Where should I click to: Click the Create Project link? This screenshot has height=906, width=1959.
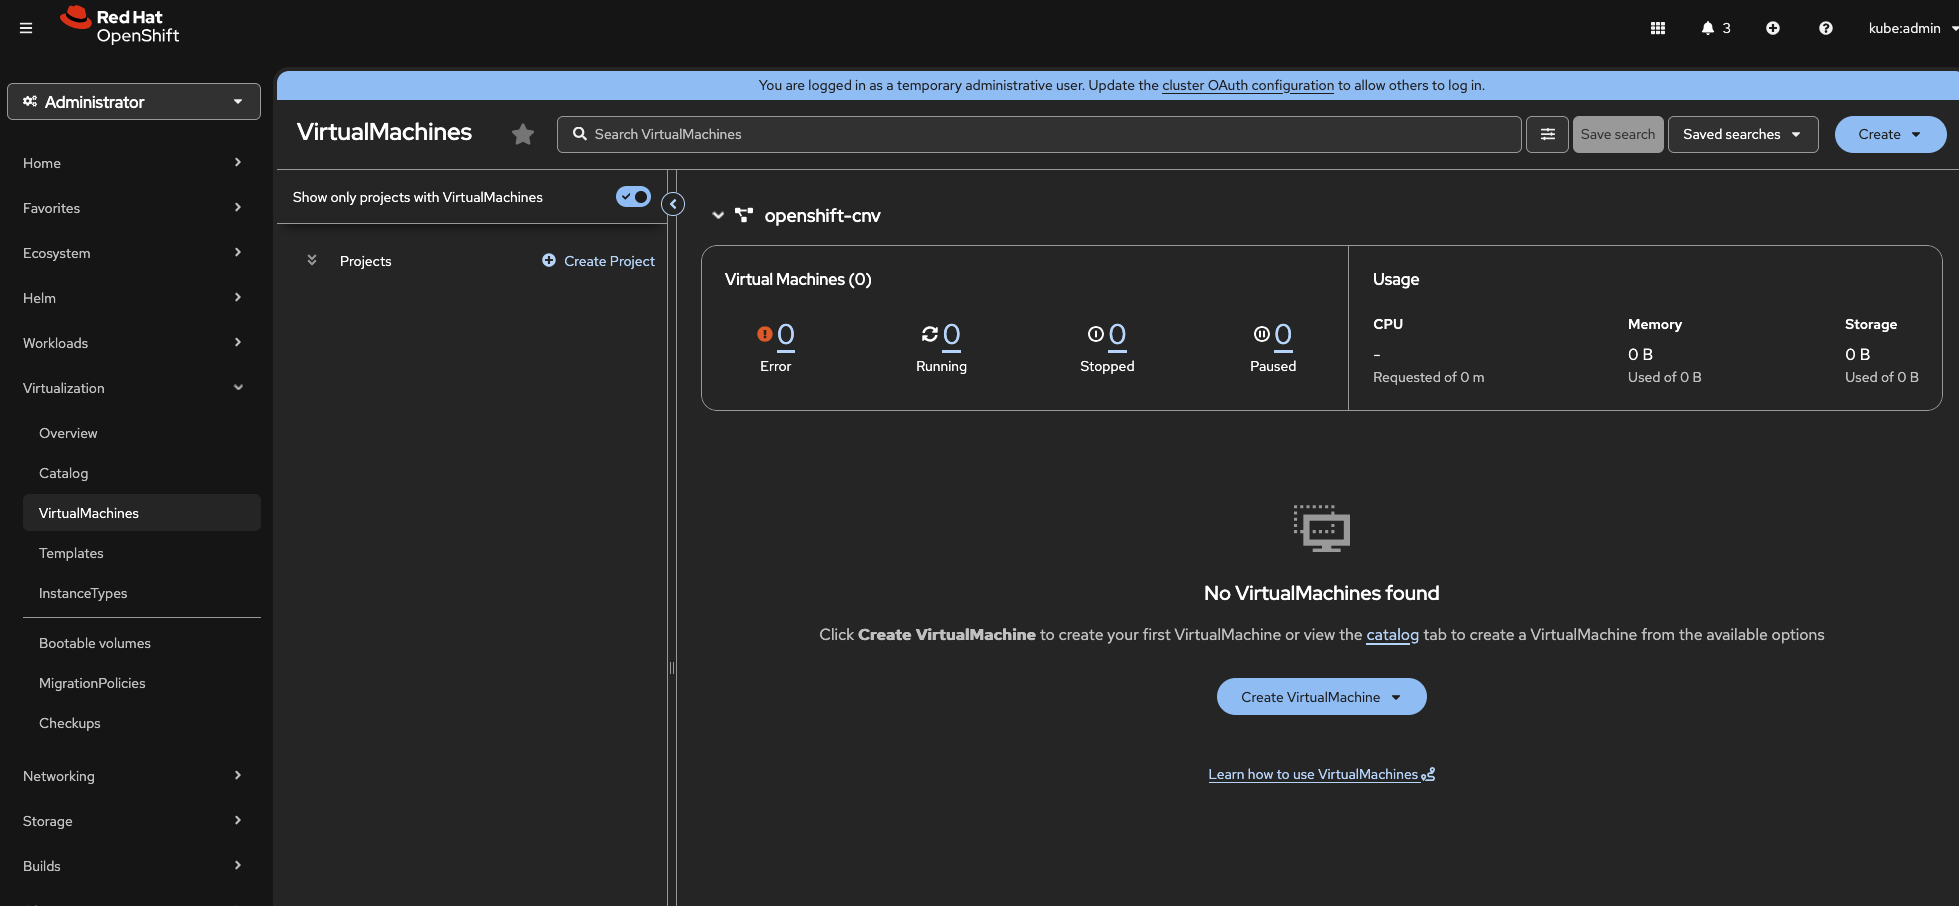pyautogui.click(x=599, y=261)
